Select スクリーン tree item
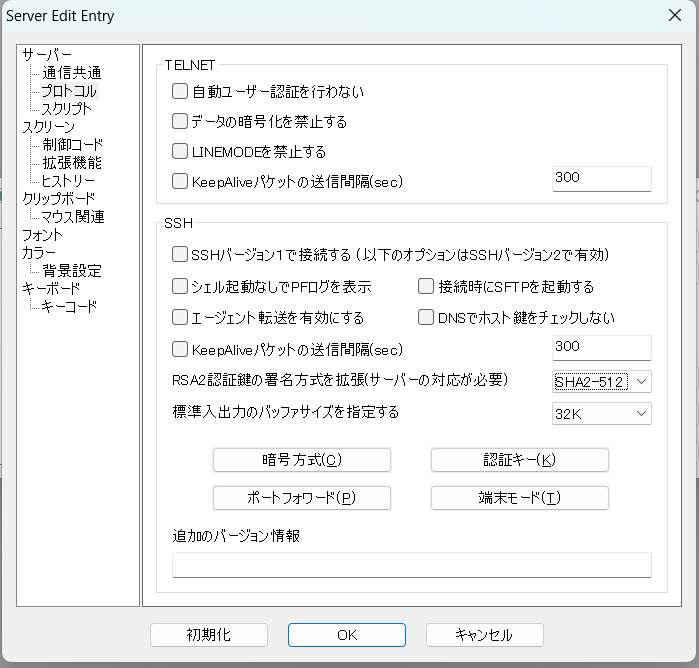This screenshot has width=699, height=668. pyautogui.click(x=49, y=127)
